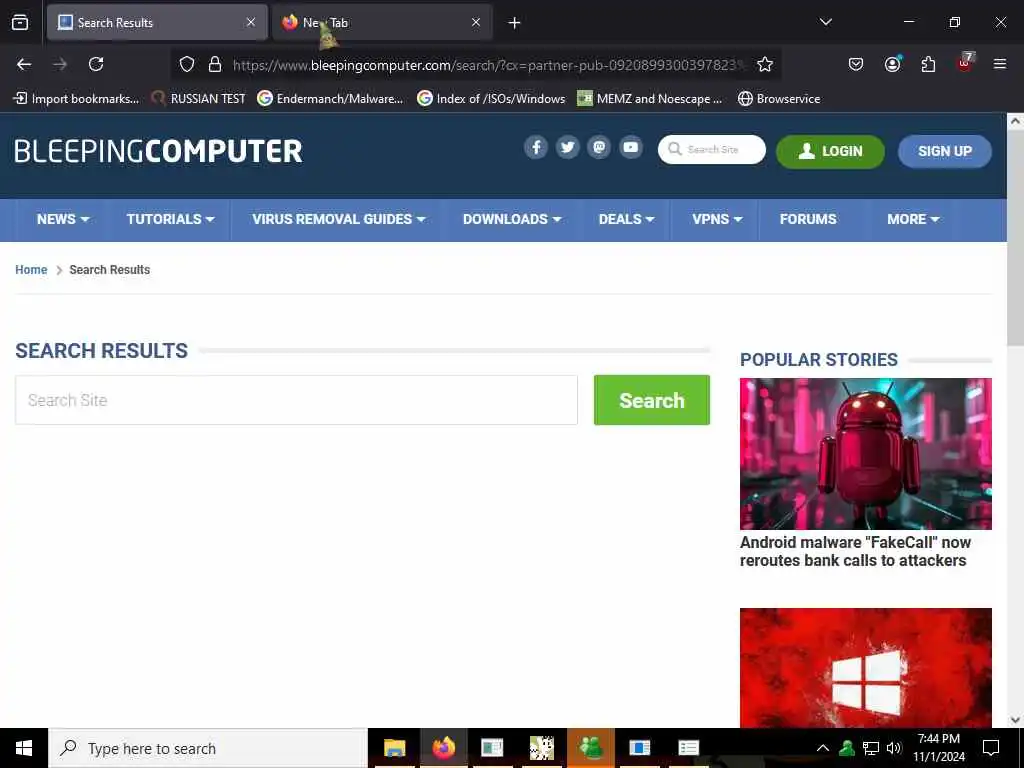Show hidden system tray icons
This screenshot has width=1024, height=768.
click(x=823, y=748)
